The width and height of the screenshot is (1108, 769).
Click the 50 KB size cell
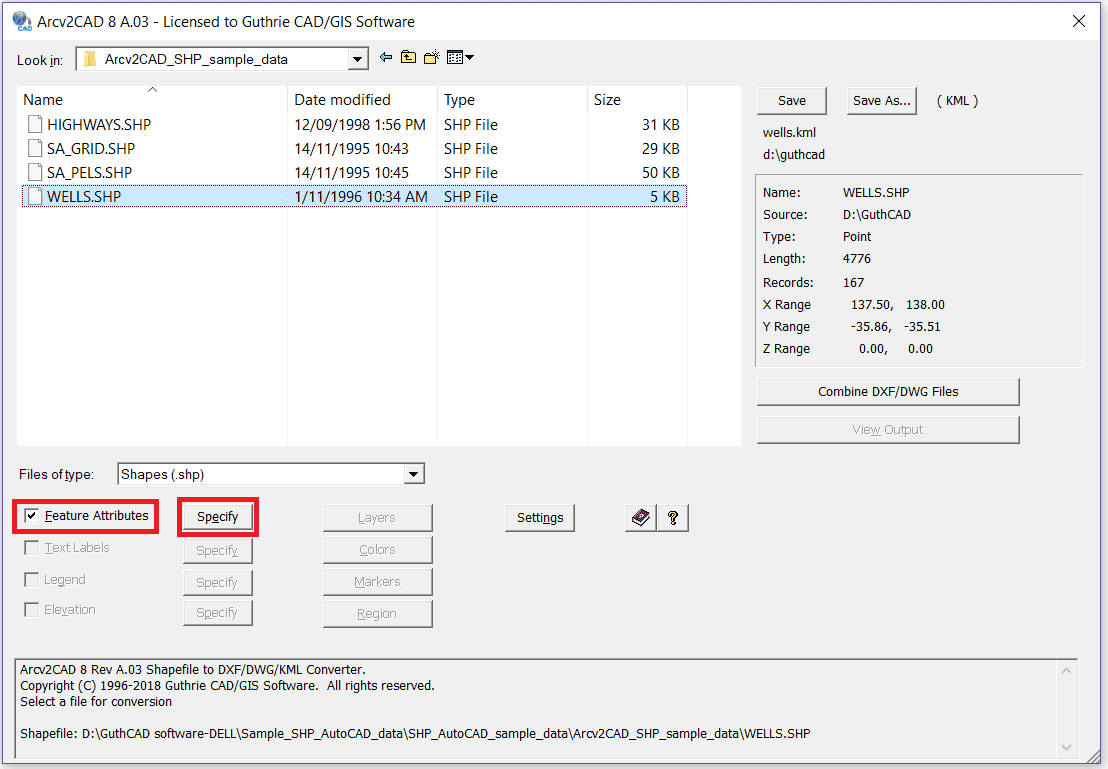[x=661, y=172]
